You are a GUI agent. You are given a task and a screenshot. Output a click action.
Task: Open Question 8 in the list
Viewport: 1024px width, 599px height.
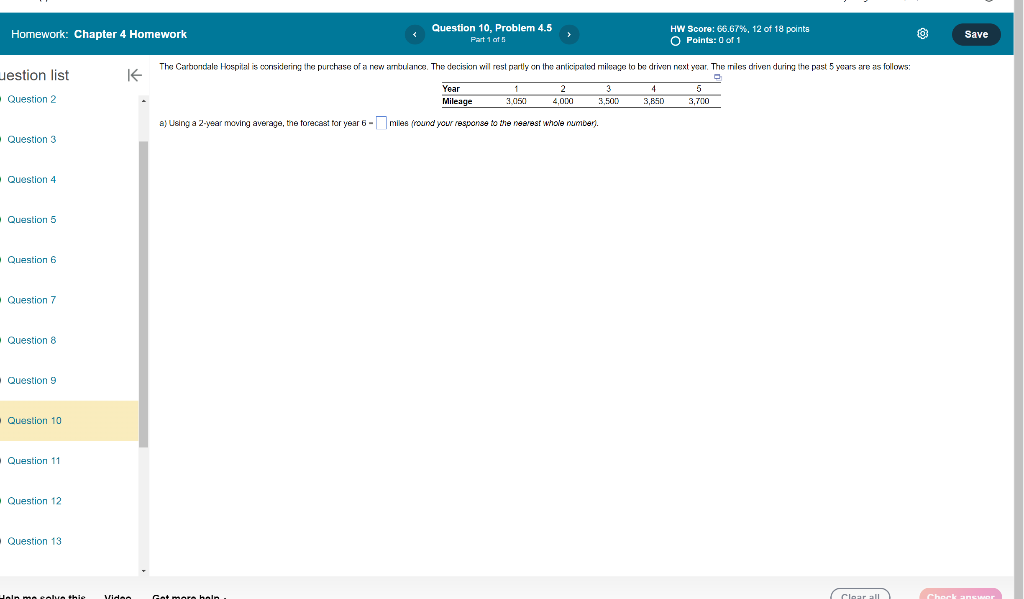click(32, 340)
